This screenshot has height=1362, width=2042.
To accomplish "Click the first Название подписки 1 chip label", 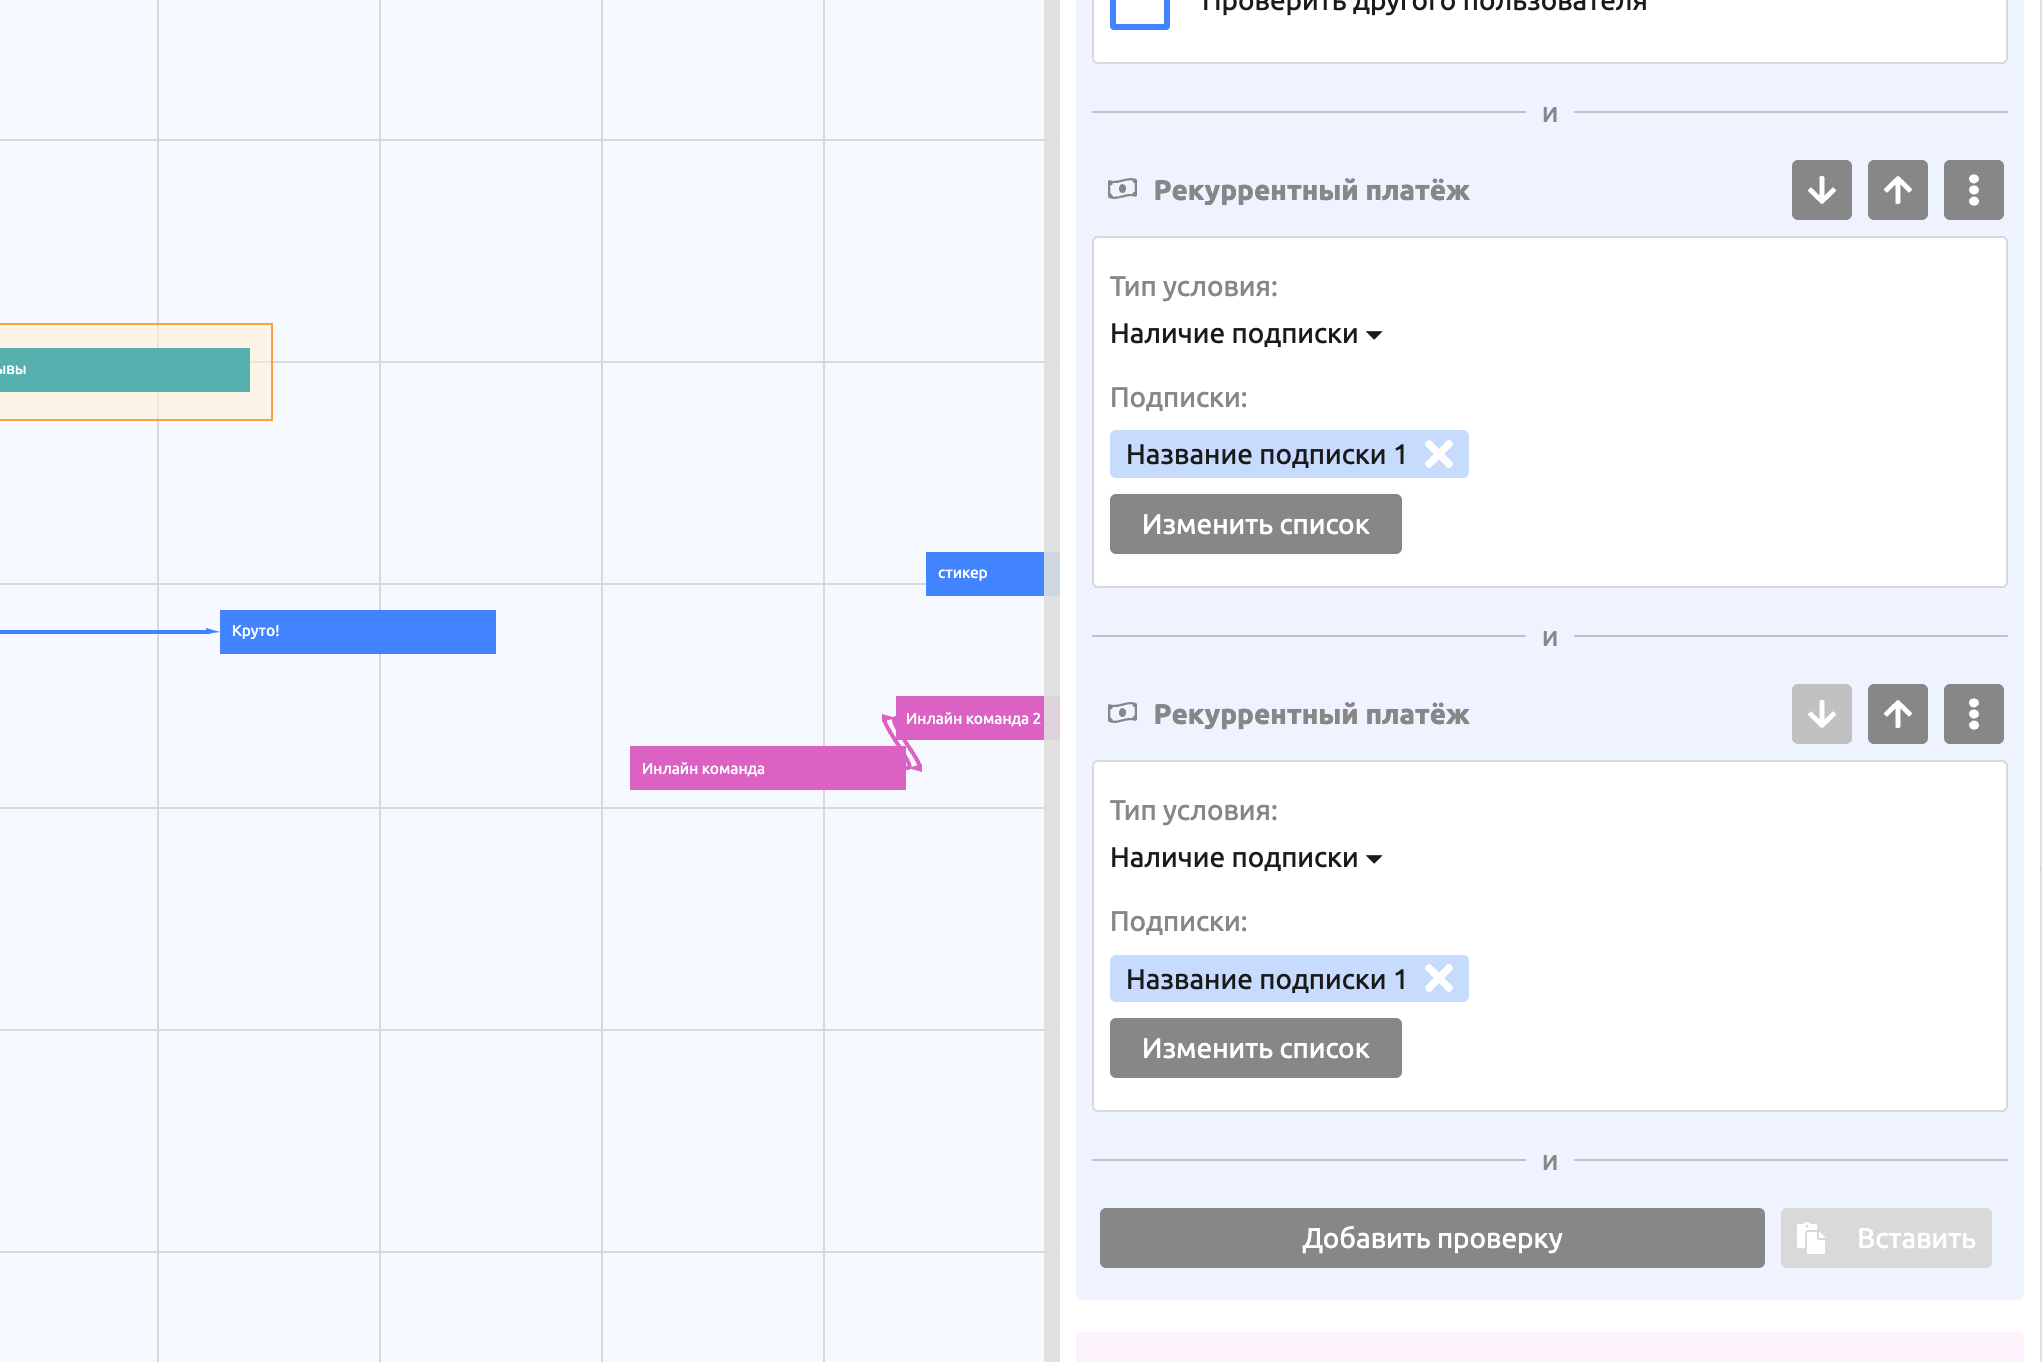I will (x=1266, y=454).
